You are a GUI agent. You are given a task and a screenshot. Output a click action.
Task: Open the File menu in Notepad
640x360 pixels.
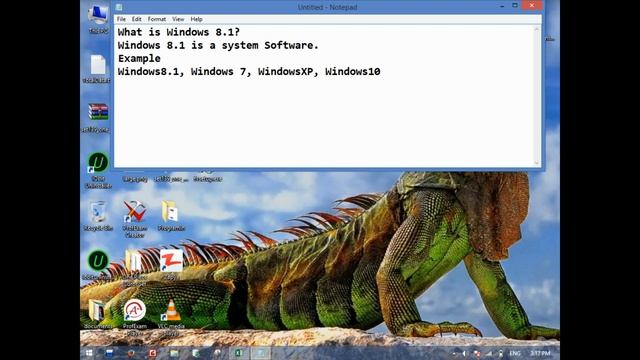click(121, 19)
